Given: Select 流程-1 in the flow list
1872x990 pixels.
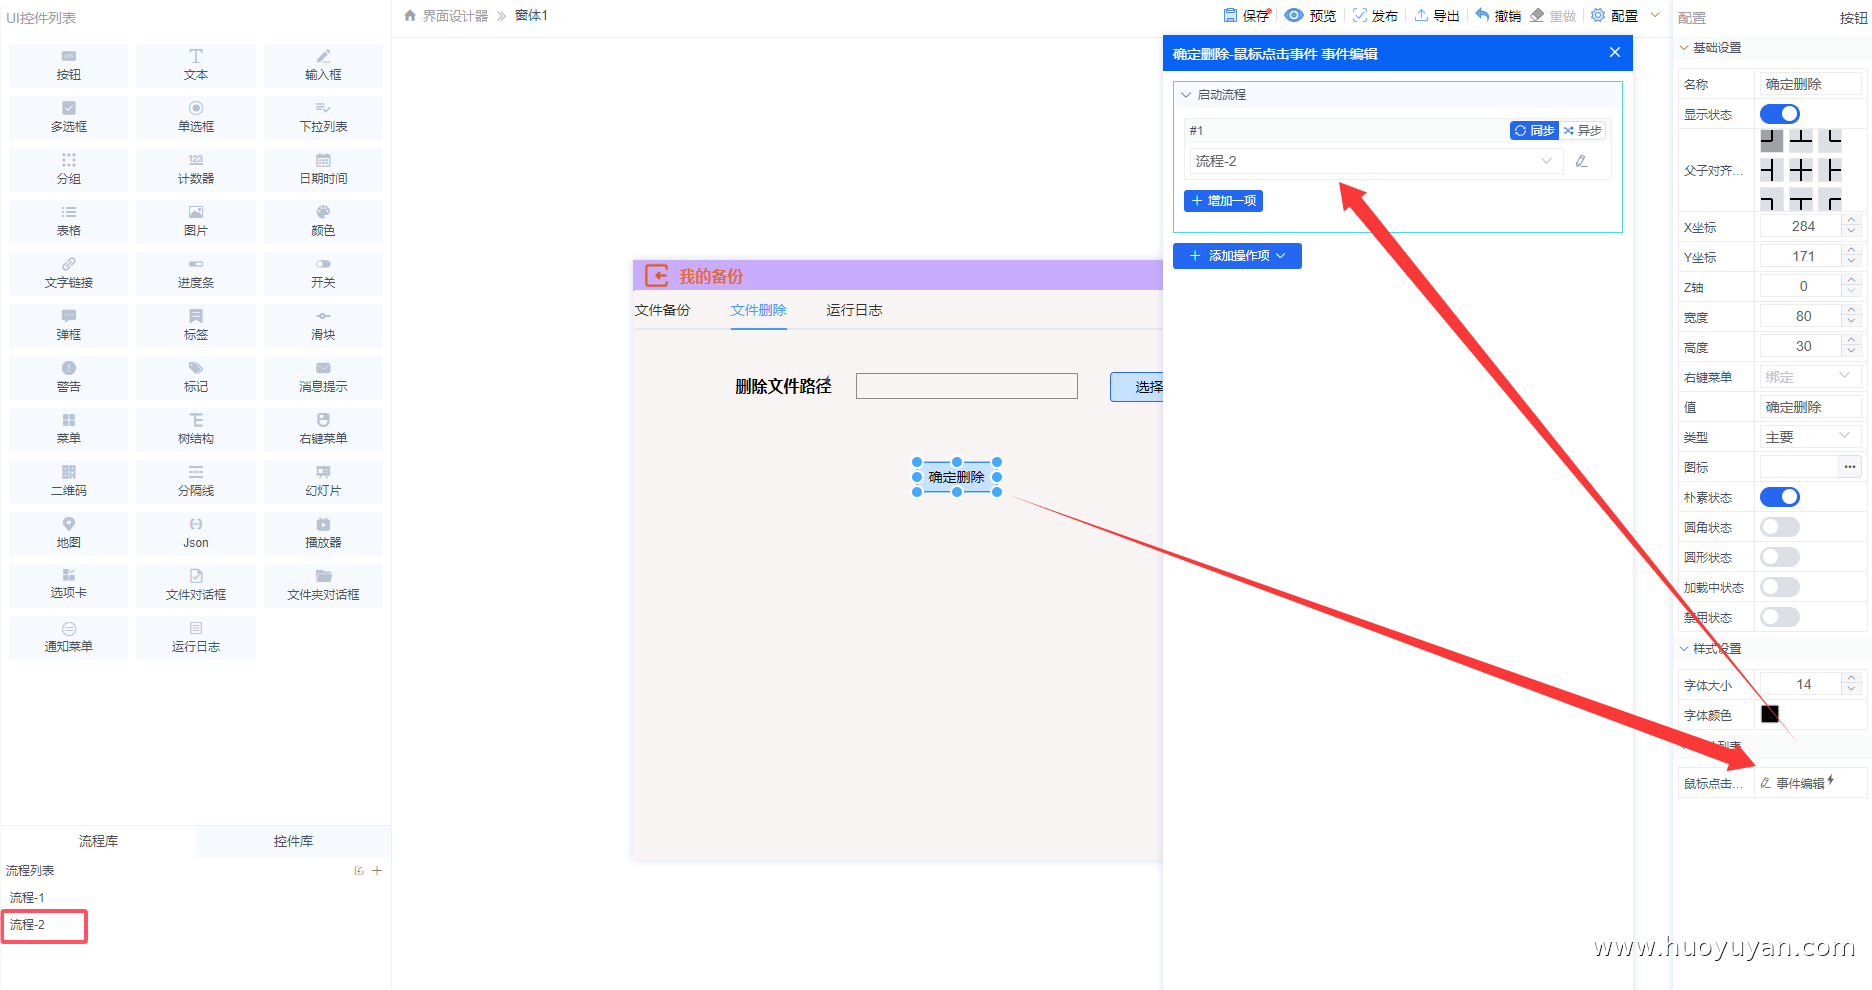Looking at the screenshot, I should pos(27,898).
